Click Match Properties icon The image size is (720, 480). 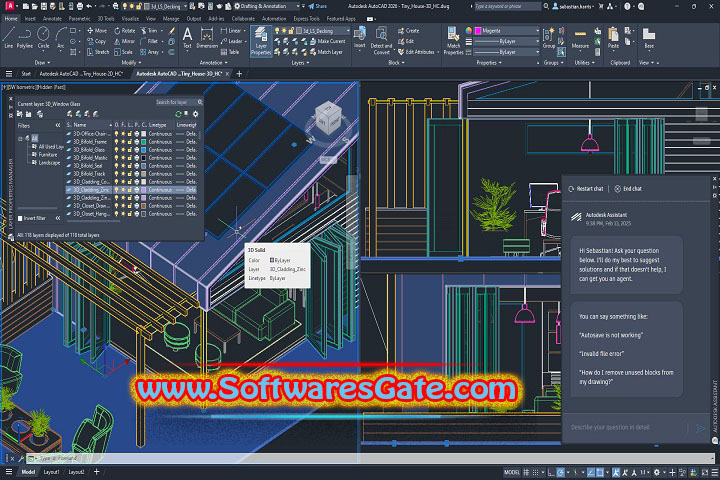[453, 41]
